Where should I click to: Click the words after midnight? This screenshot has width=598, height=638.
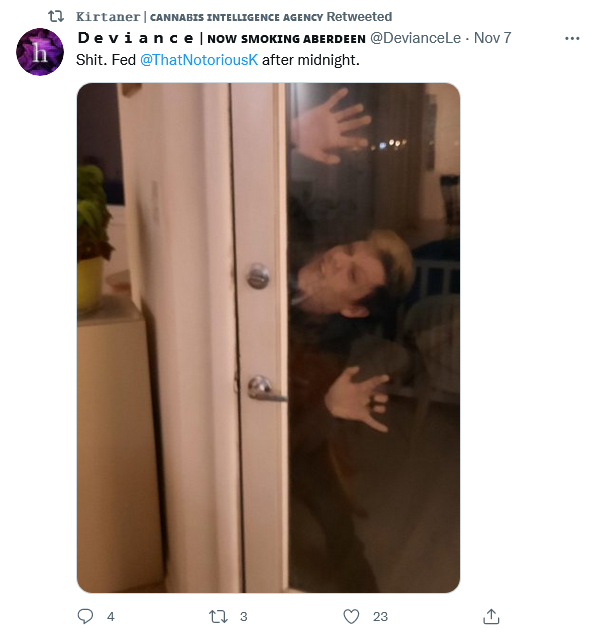[x=311, y=60]
